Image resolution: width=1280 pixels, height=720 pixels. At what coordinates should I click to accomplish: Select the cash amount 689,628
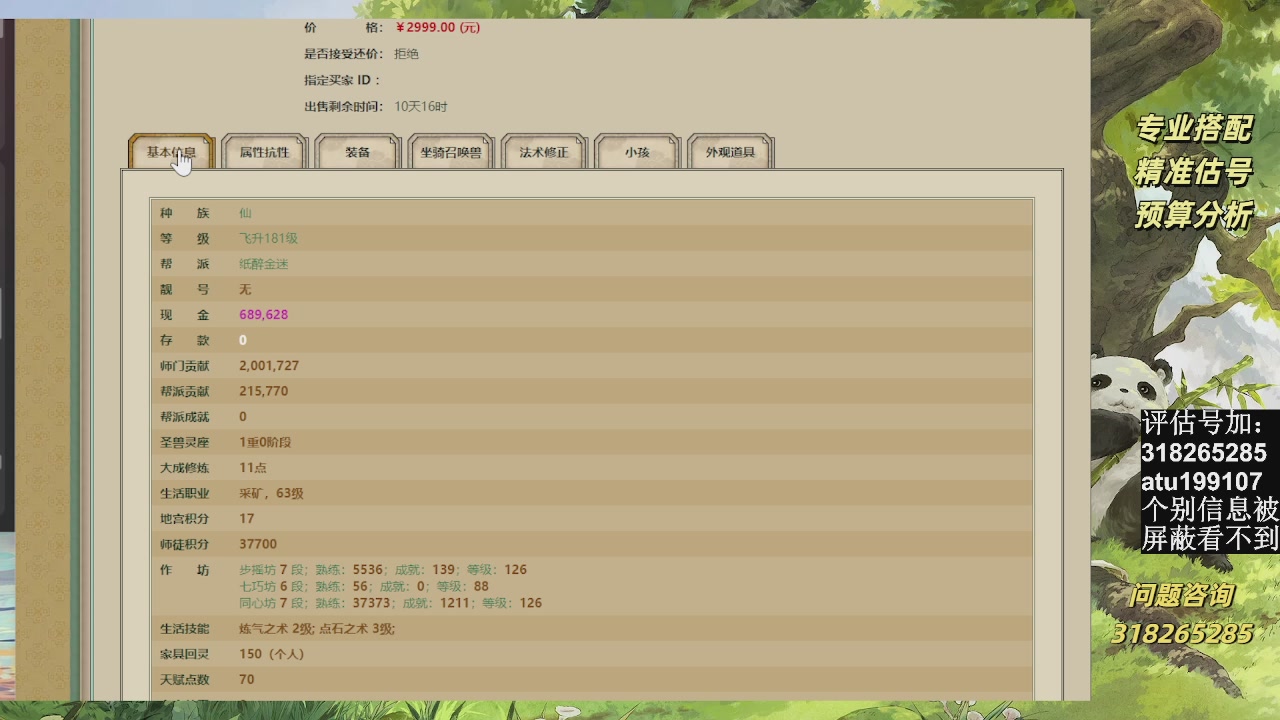[264, 315]
